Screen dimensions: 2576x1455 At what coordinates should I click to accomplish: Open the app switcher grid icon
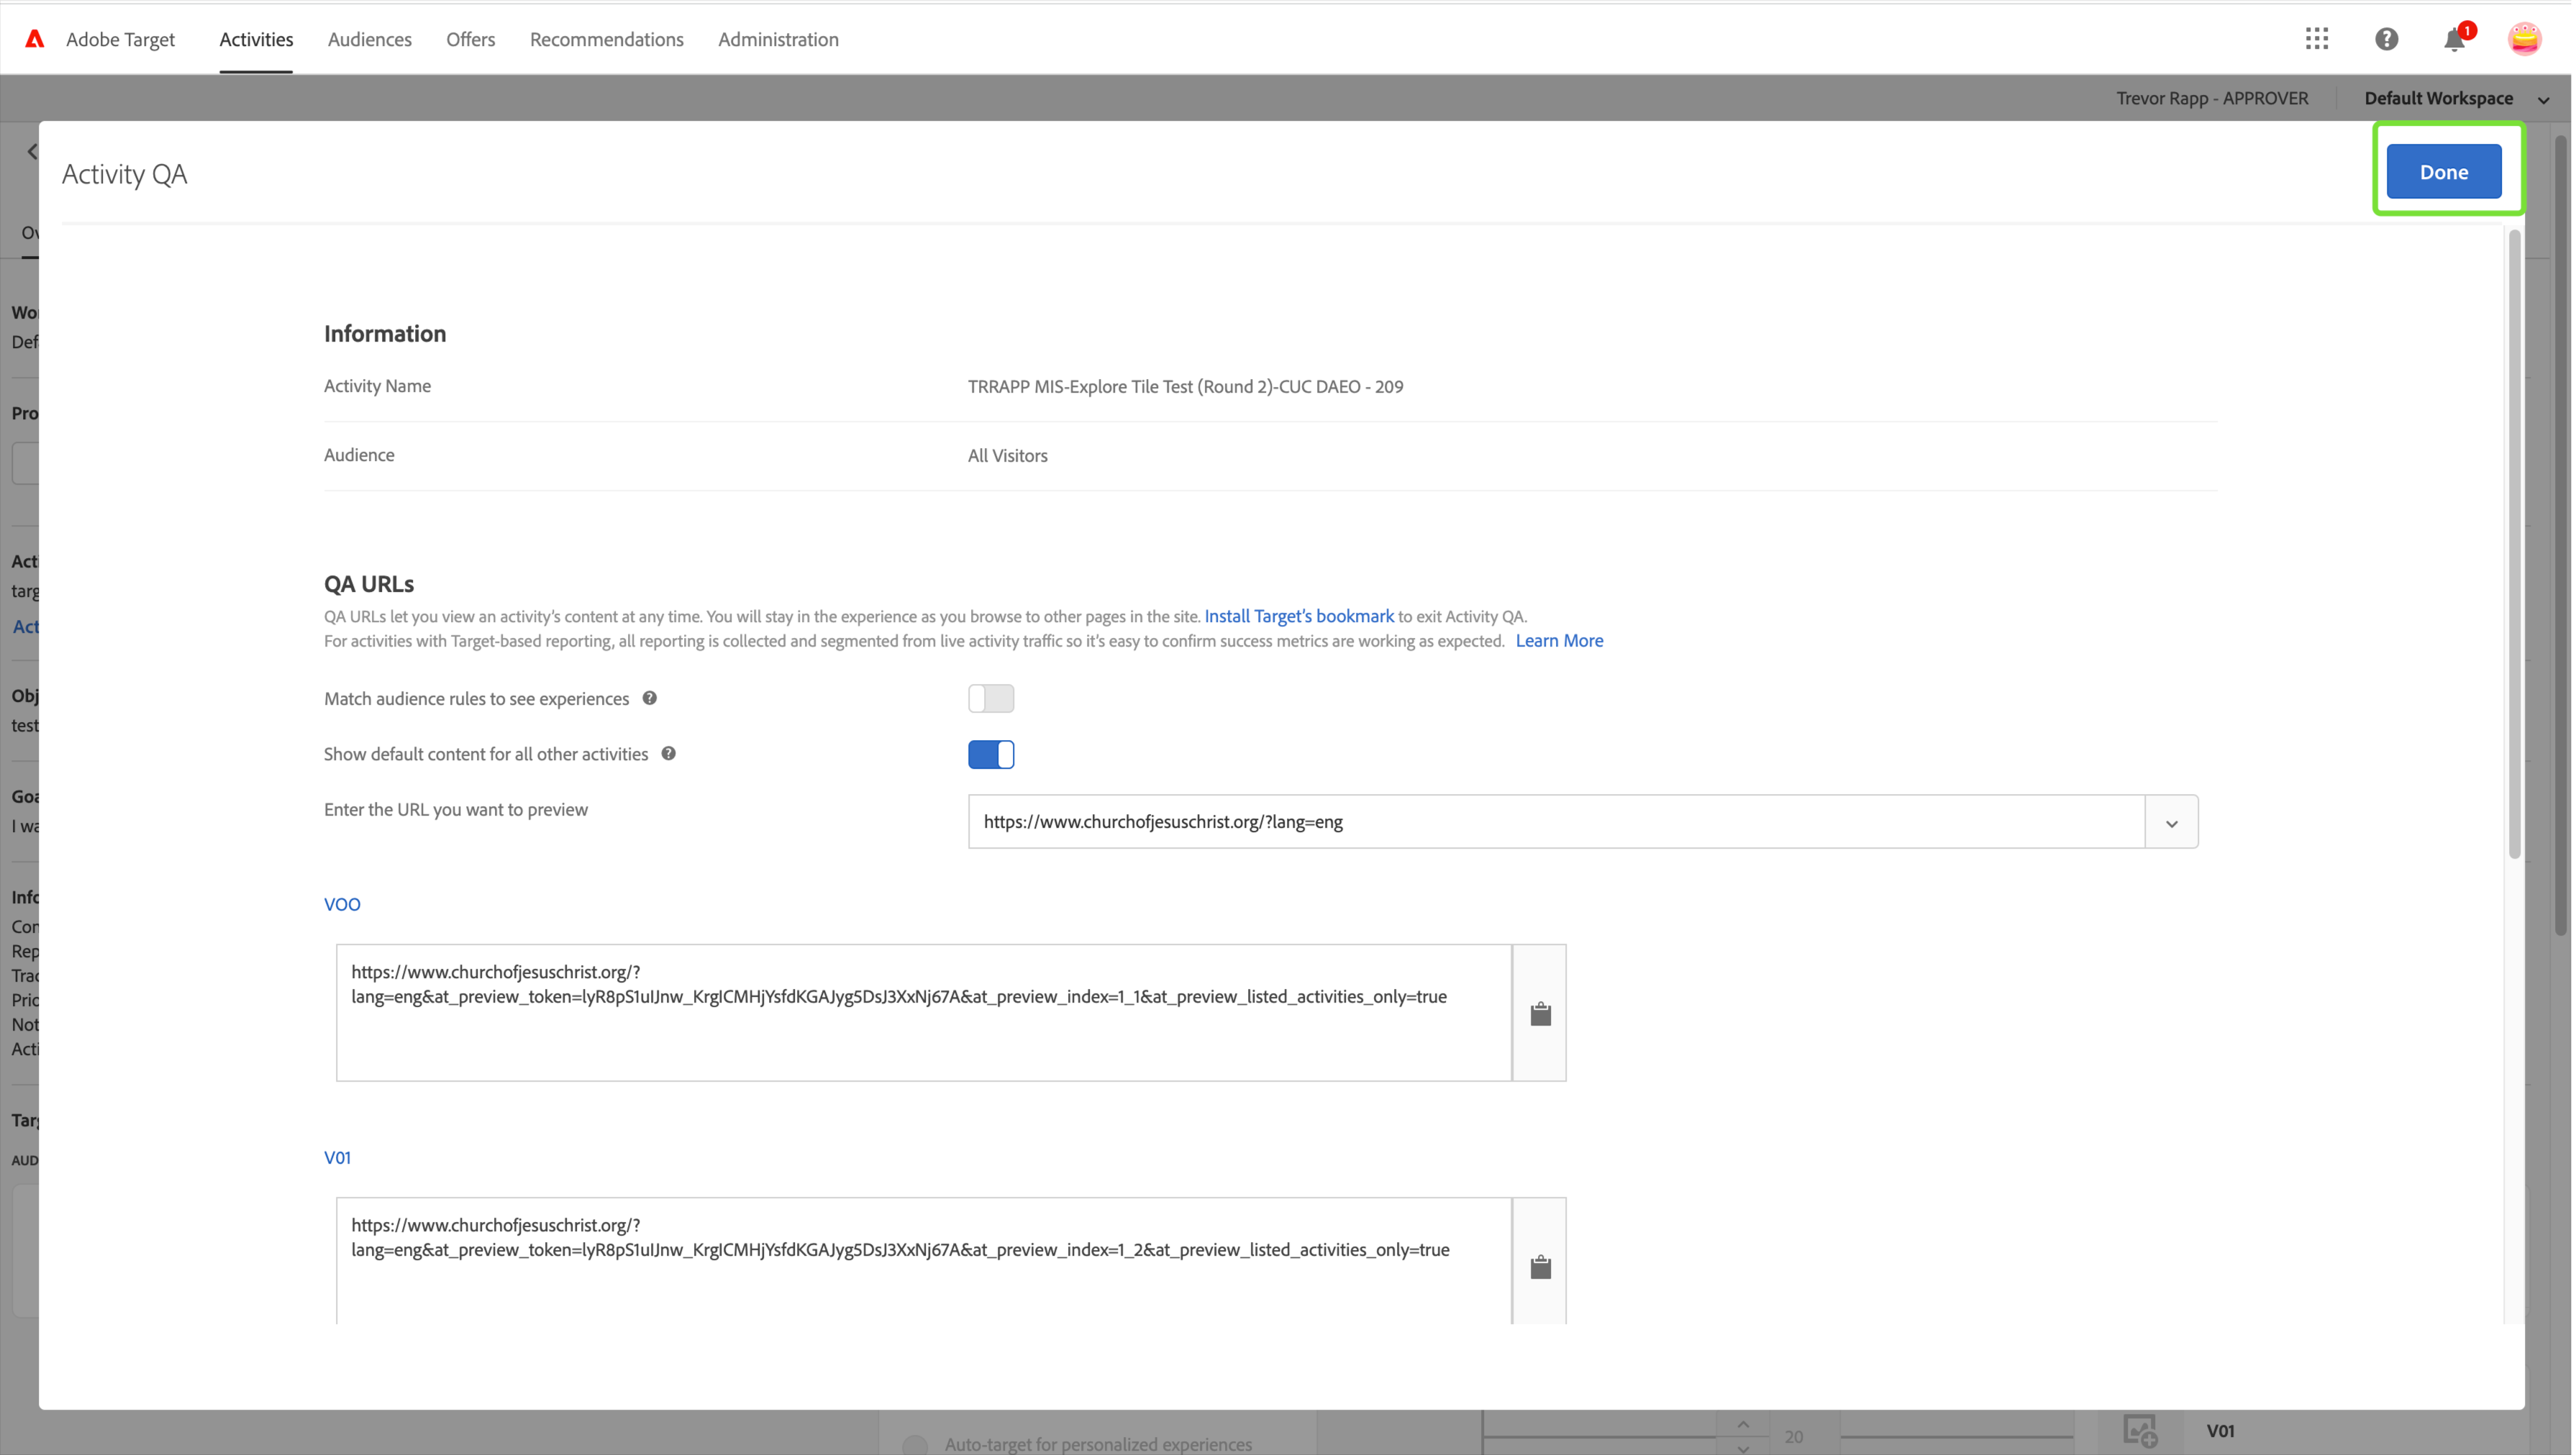pyautogui.click(x=2318, y=38)
